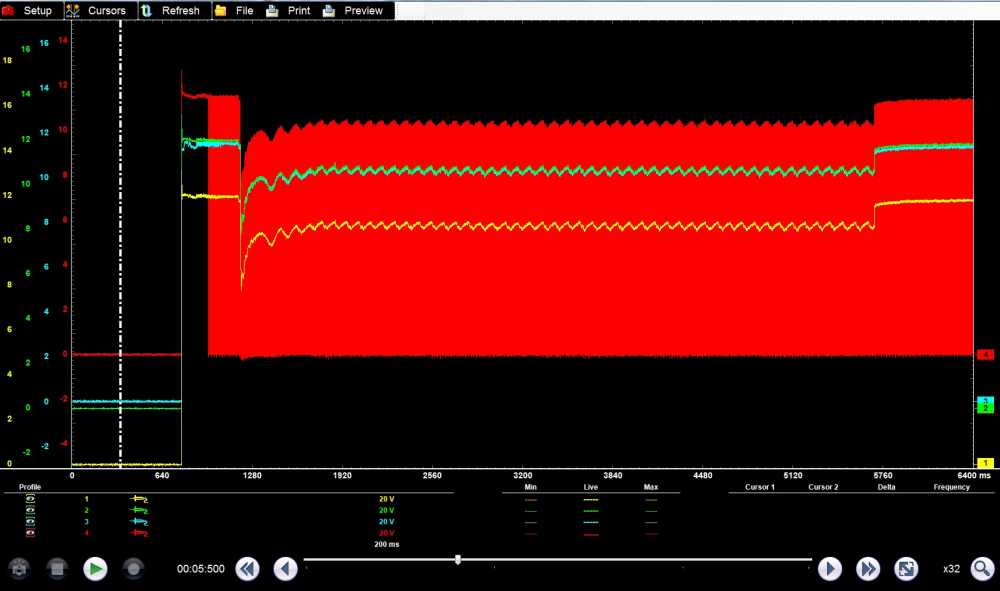The height and width of the screenshot is (591, 1000).
Task: Toggle visibility of channel 1 trace
Action: click(30, 498)
